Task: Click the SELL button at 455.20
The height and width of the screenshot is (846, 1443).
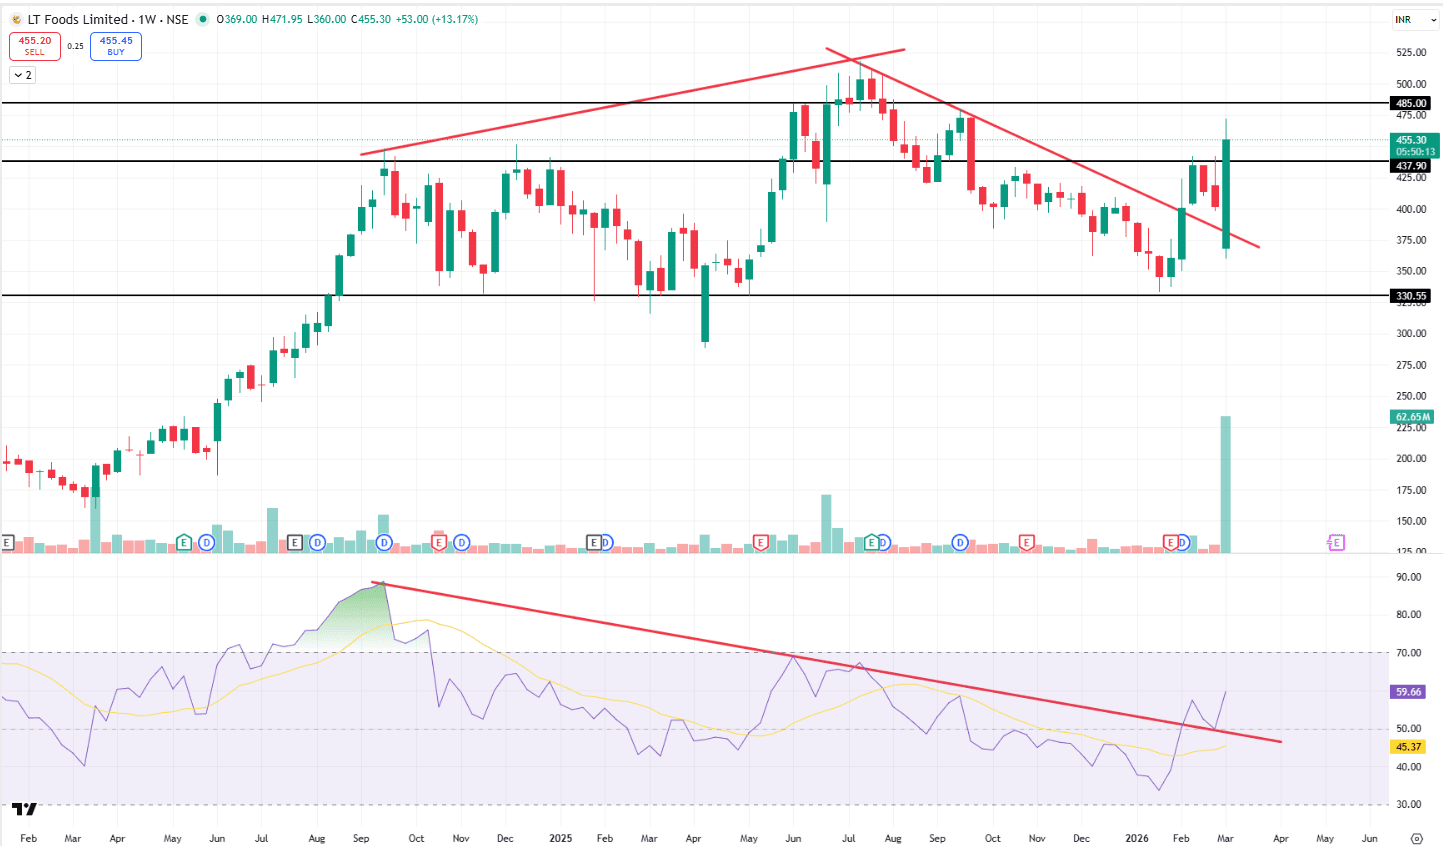Action: [x=35, y=46]
